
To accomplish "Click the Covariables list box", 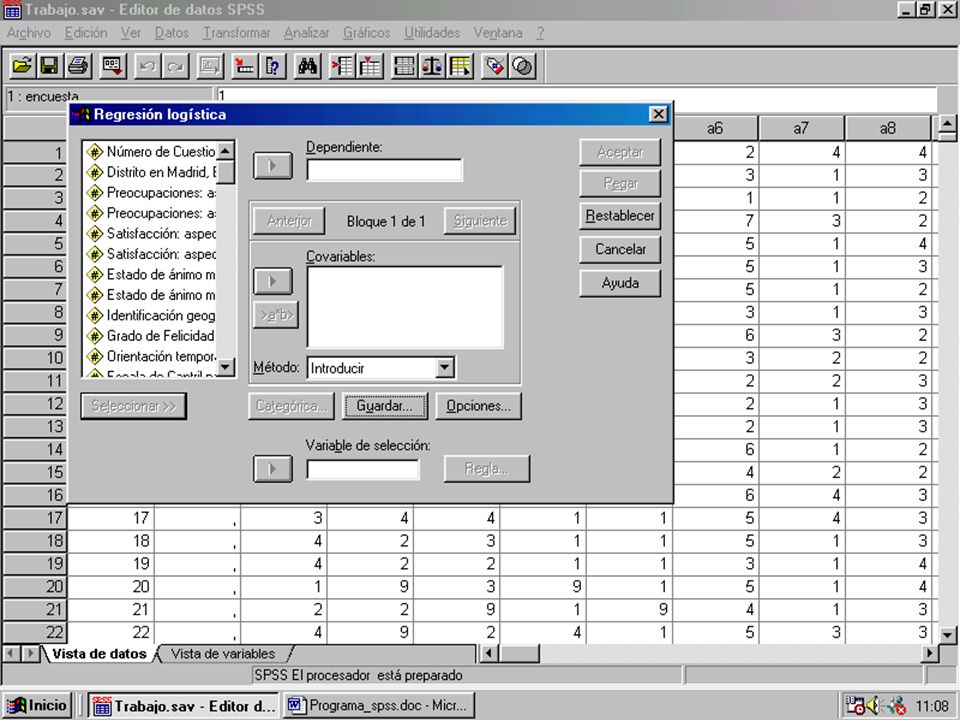I will [405, 307].
